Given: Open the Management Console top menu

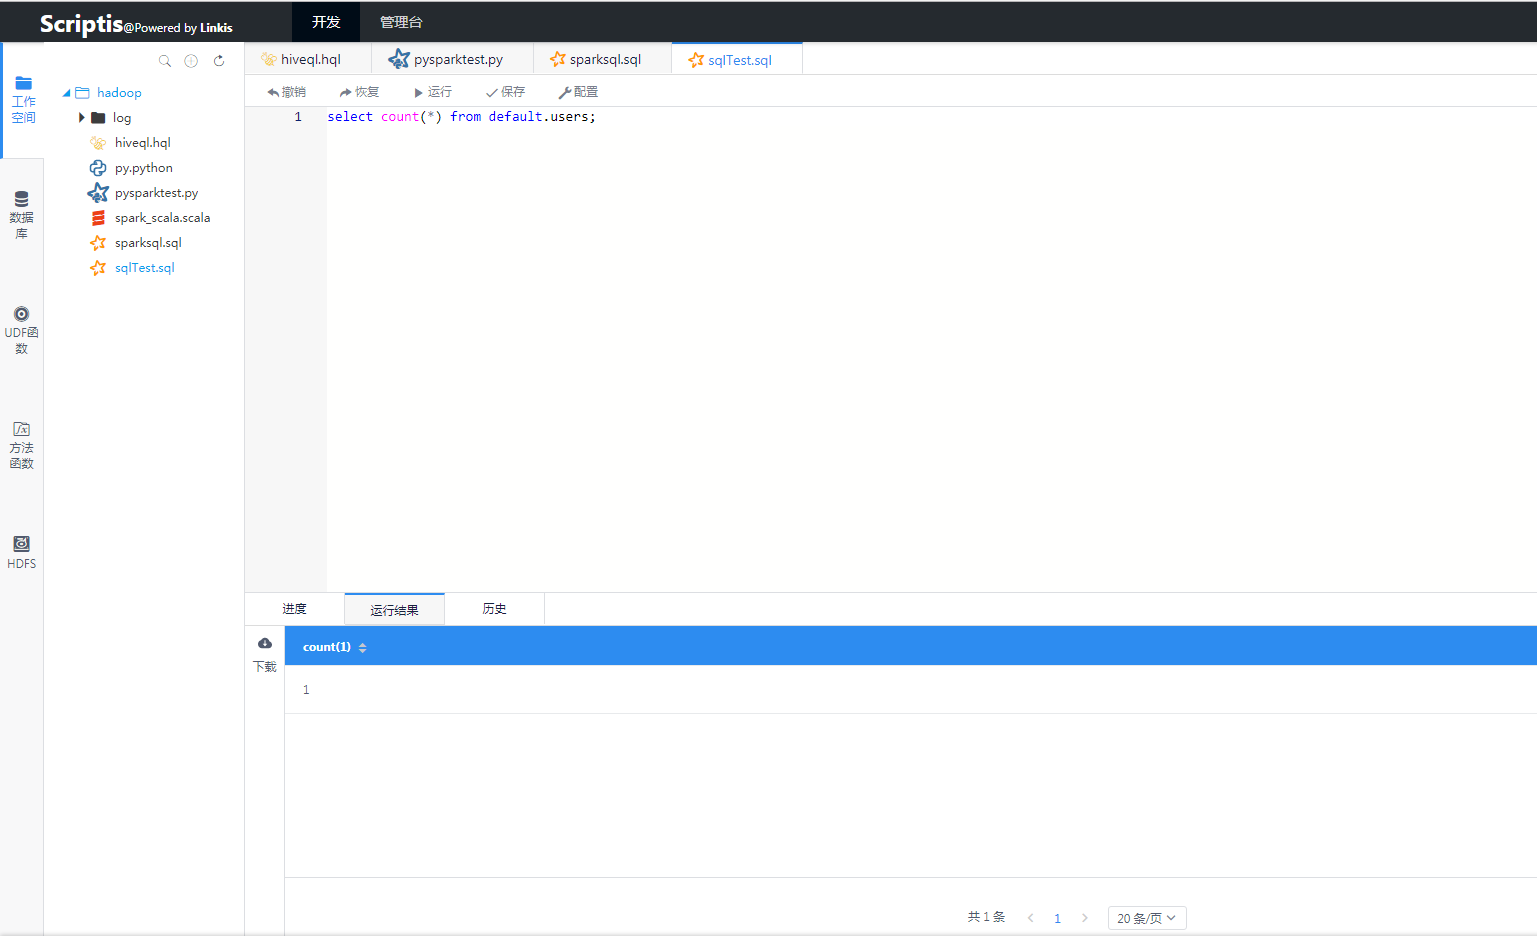Looking at the screenshot, I should point(401,22).
